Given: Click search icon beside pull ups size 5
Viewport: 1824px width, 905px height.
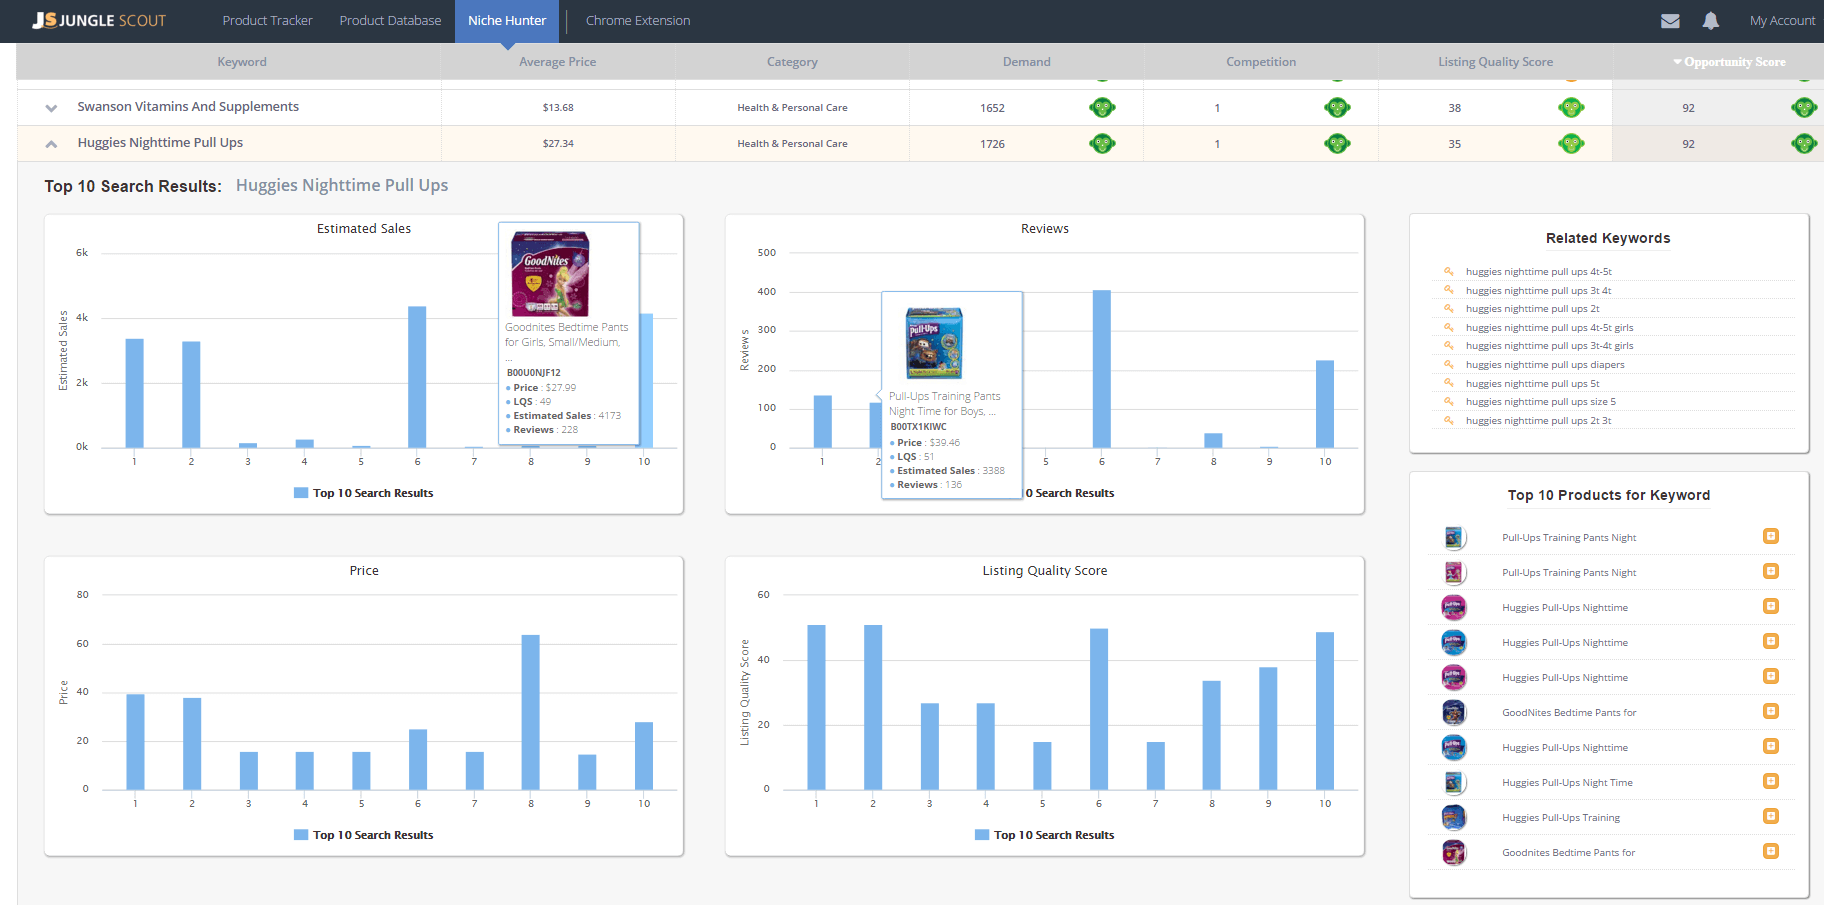Looking at the screenshot, I should coord(1448,401).
